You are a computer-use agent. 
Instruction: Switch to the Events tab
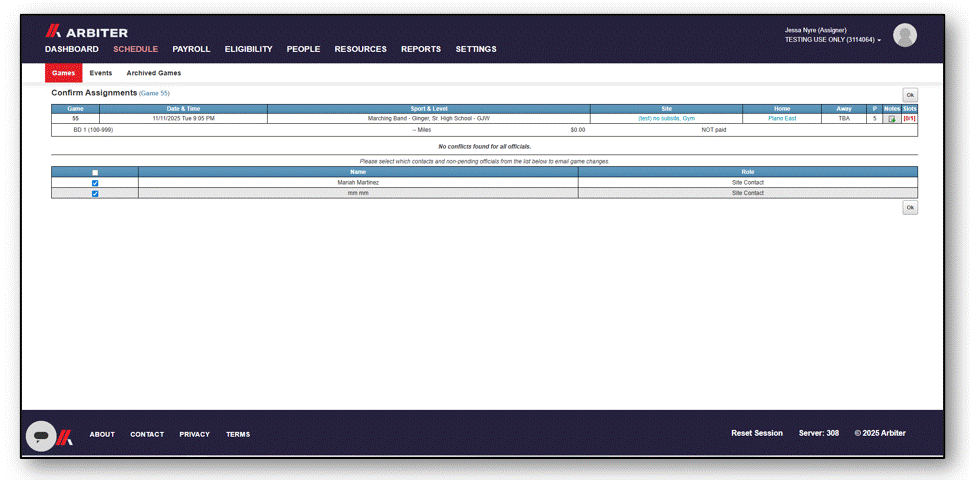(x=101, y=73)
